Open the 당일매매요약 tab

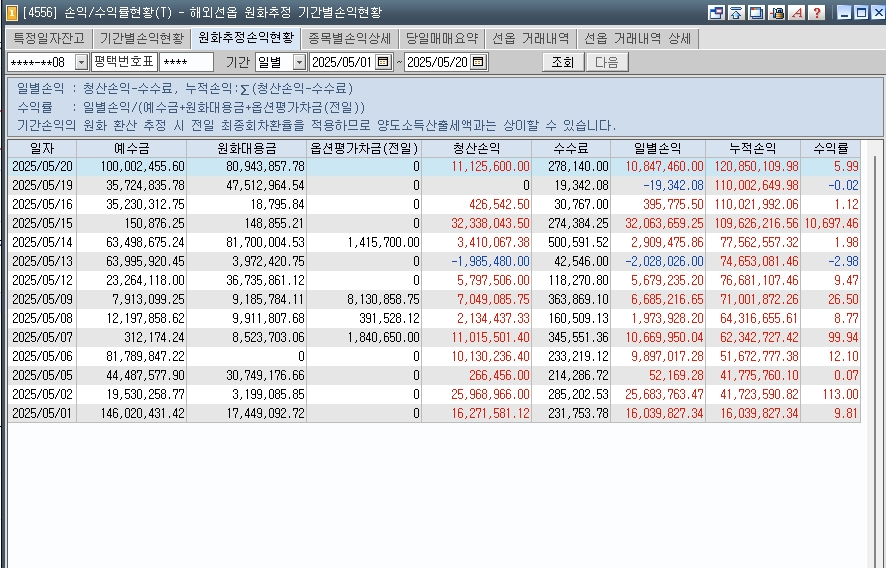coord(442,38)
